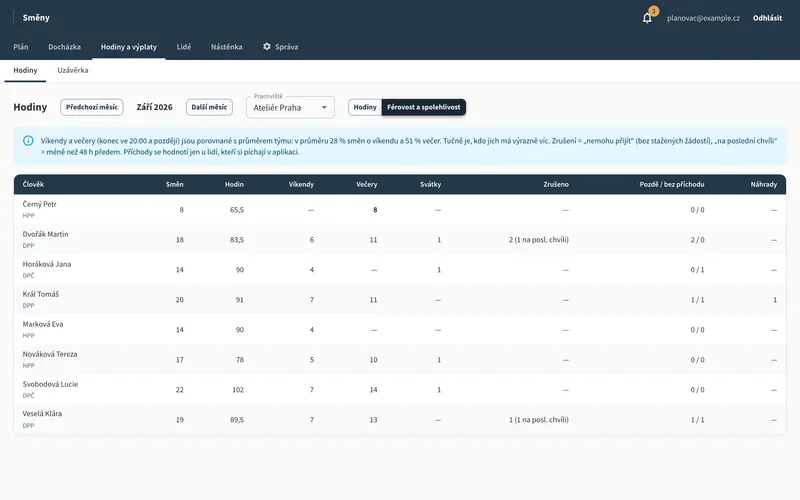Select Férovost a spolehlivost toggle
Screen dimensions: 800x500
(423, 107)
